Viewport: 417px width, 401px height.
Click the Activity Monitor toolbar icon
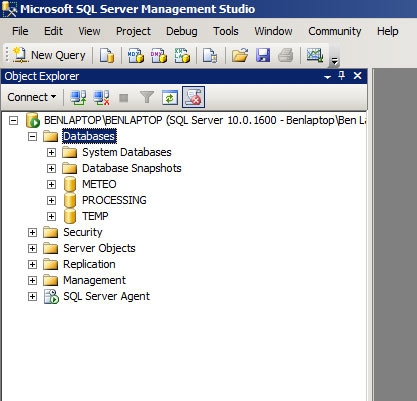(x=315, y=55)
